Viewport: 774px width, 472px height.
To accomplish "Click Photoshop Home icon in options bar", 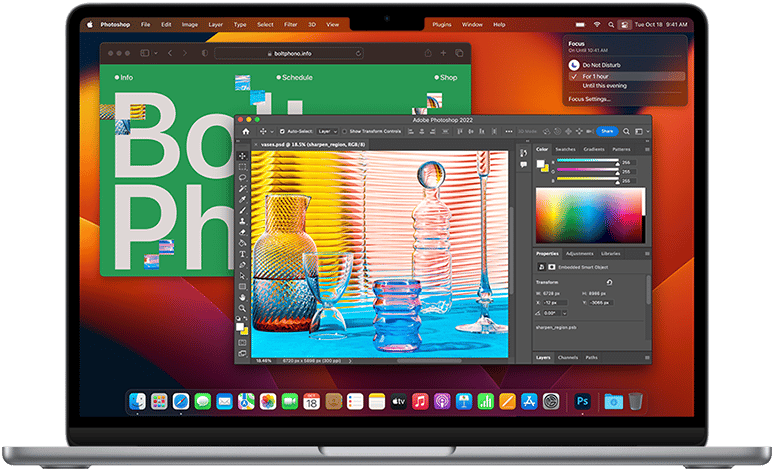I will (x=246, y=131).
